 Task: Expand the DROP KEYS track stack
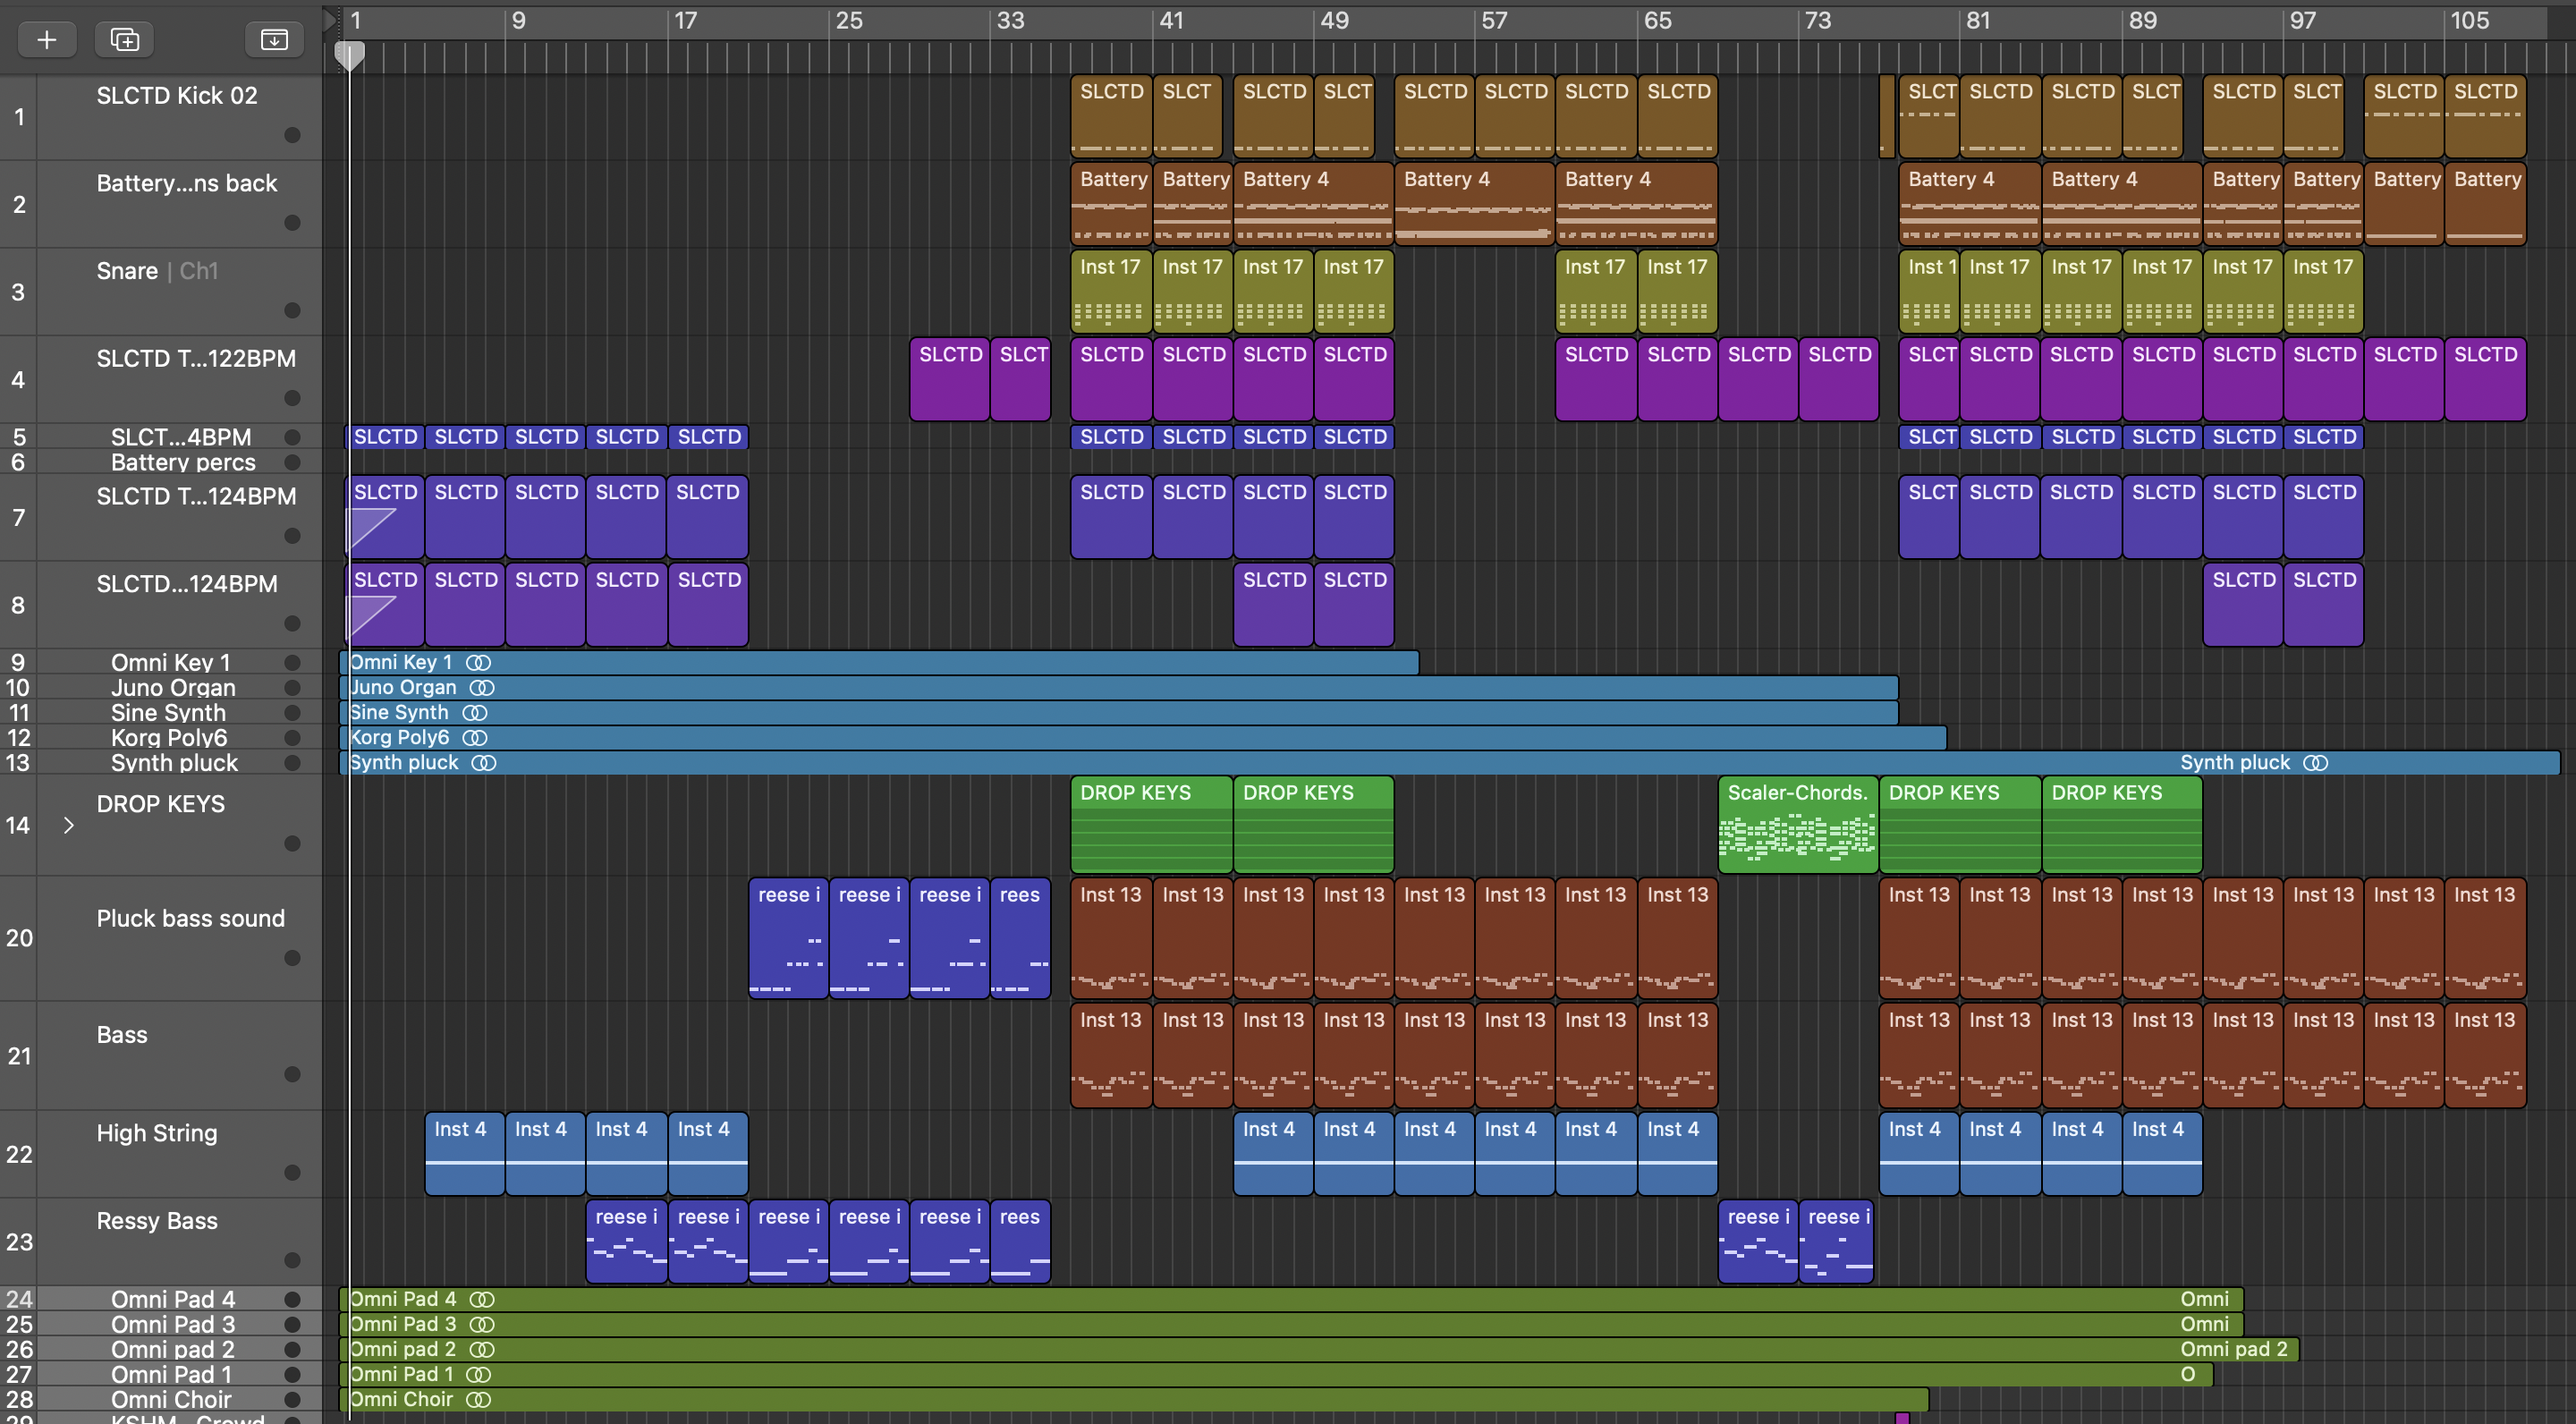pos(69,825)
